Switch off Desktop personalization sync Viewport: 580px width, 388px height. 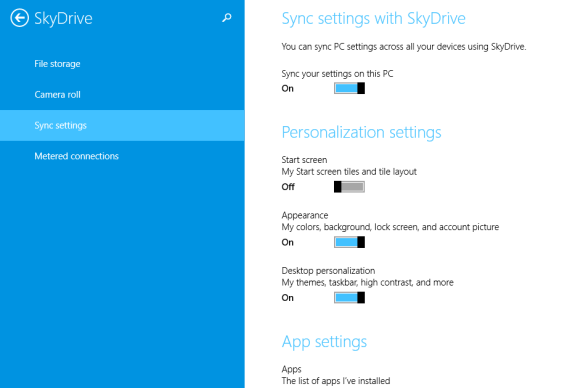coord(349,298)
